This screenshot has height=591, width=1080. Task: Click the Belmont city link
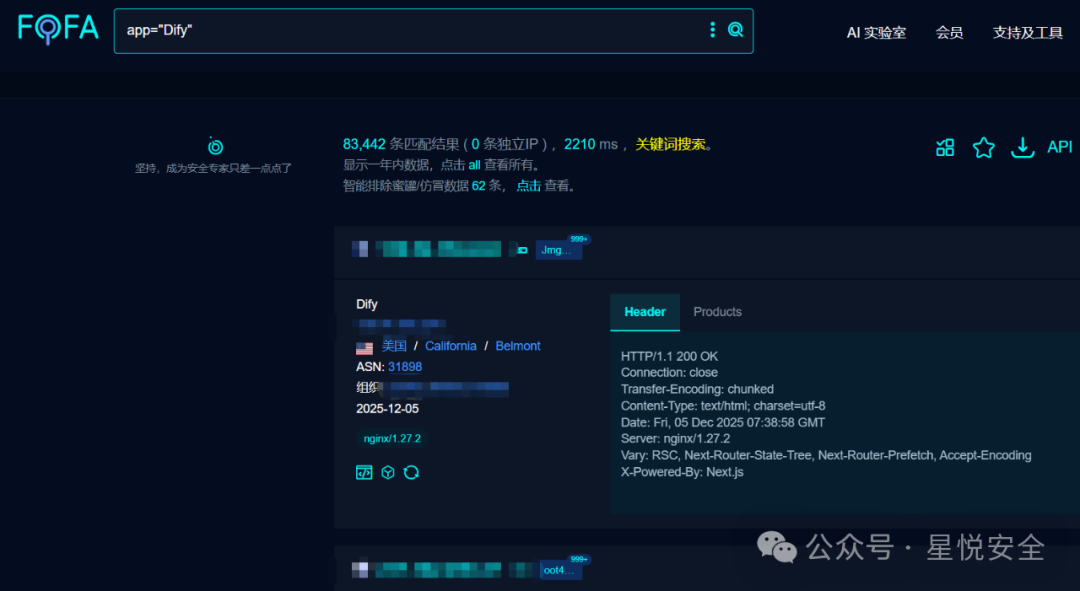[x=518, y=346]
